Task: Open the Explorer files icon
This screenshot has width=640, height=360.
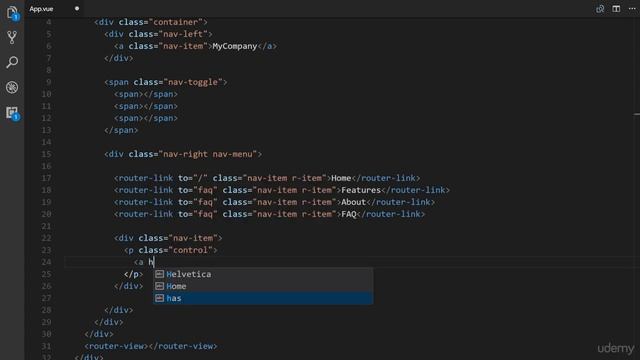Action: 12,13
